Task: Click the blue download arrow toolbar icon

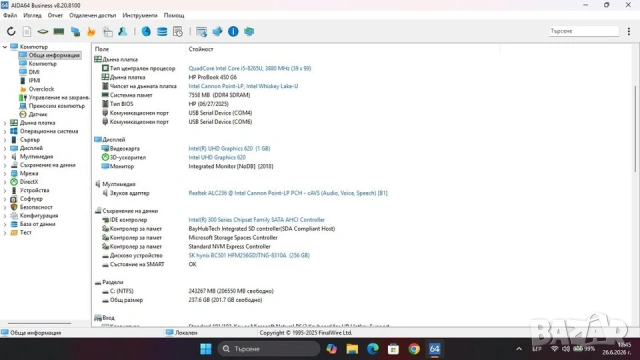Action: pyautogui.click(x=217, y=31)
